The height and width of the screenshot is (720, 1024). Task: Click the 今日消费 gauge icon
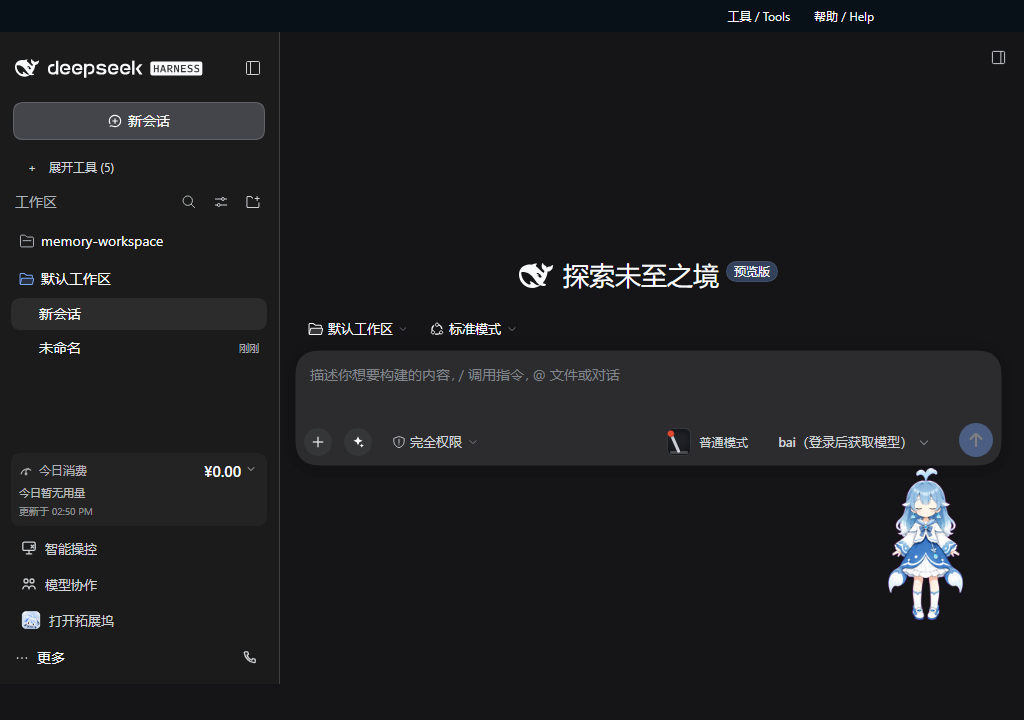[25, 471]
